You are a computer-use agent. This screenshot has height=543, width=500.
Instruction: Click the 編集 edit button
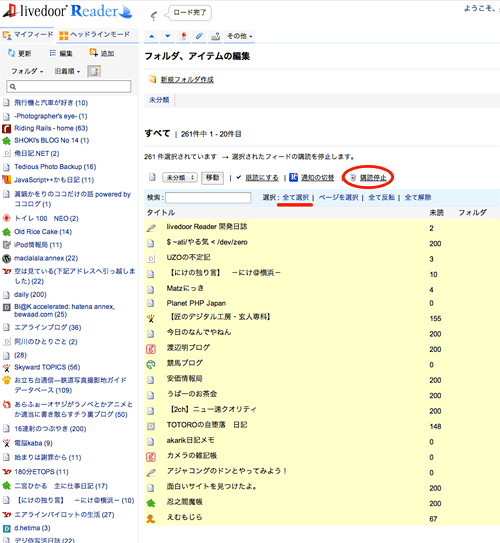(x=61, y=53)
